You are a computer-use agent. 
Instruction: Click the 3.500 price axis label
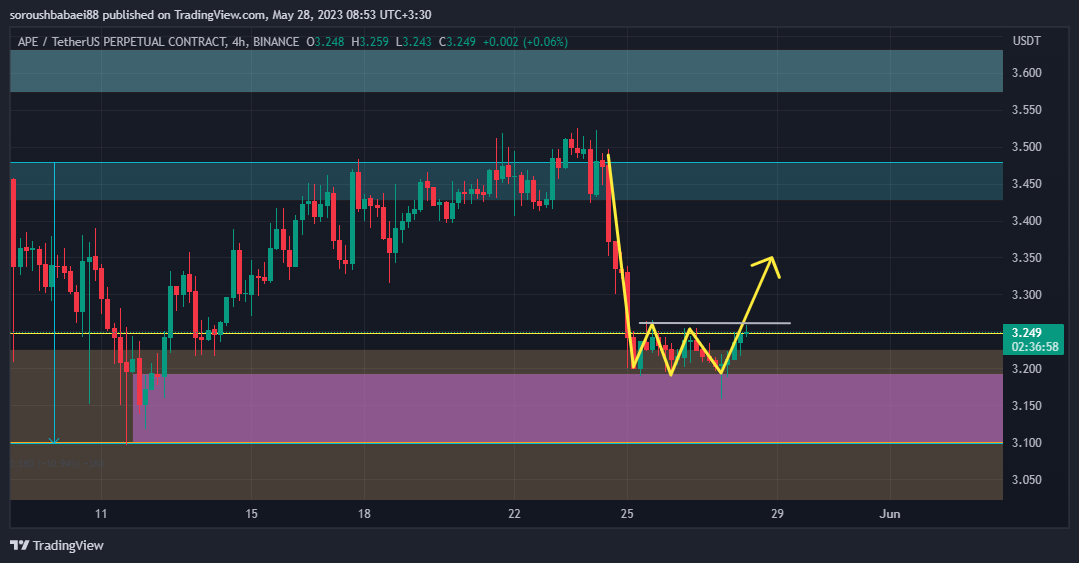tap(1027, 147)
